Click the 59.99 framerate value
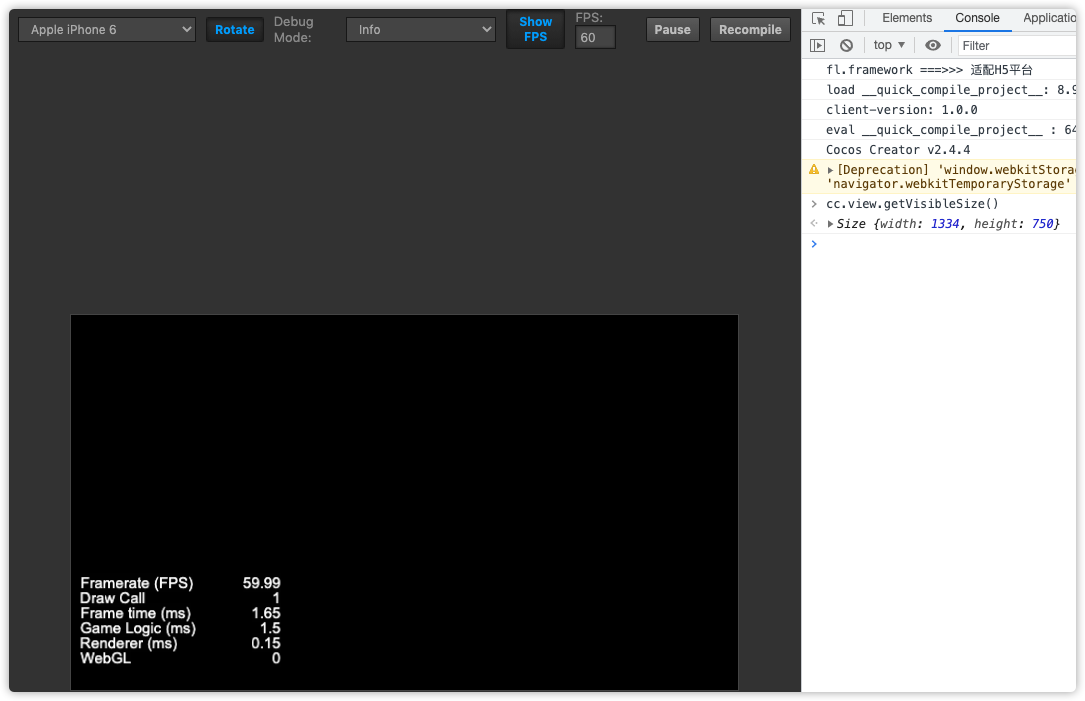This screenshot has width=1085, height=701. 262,583
